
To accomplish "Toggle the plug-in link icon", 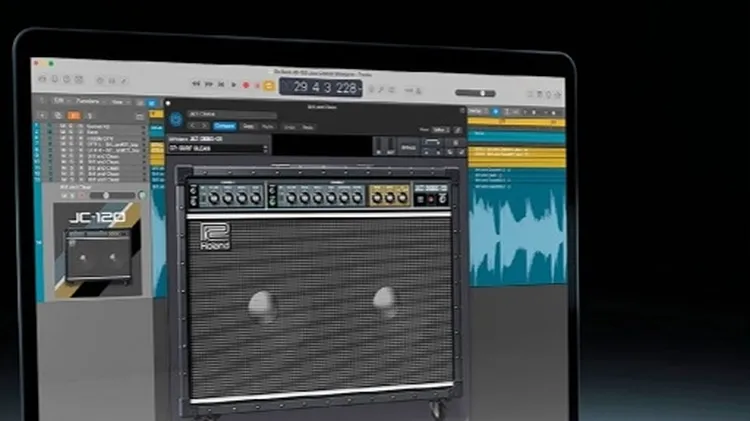I will 458,130.
